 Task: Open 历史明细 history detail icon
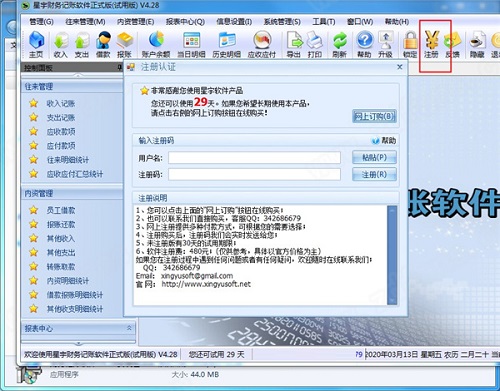click(x=227, y=44)
